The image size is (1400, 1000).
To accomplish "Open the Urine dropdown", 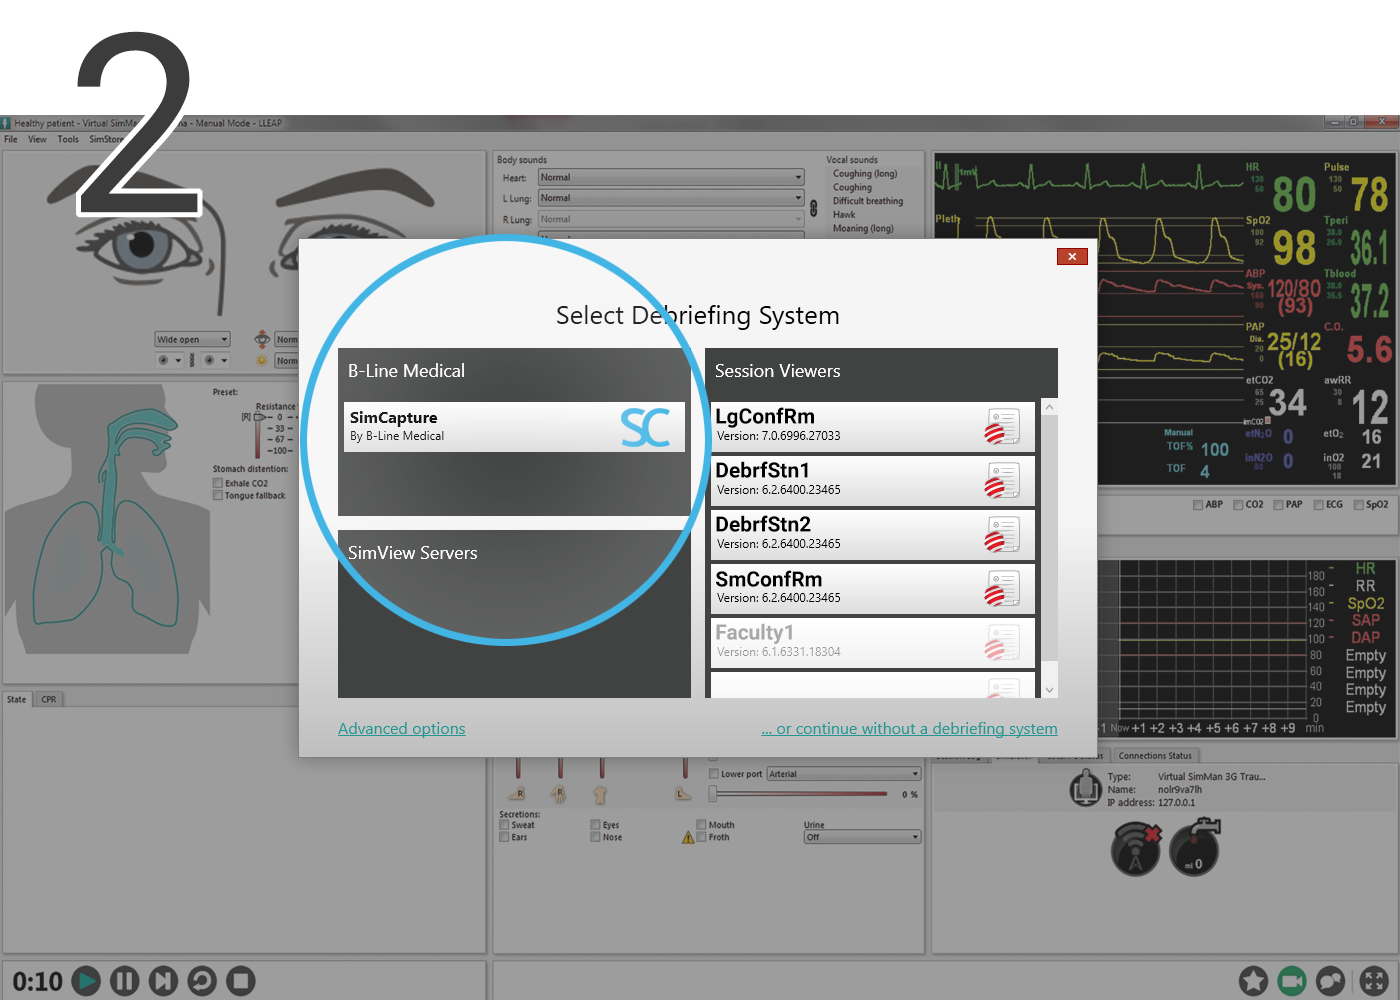I will (861, 837).
